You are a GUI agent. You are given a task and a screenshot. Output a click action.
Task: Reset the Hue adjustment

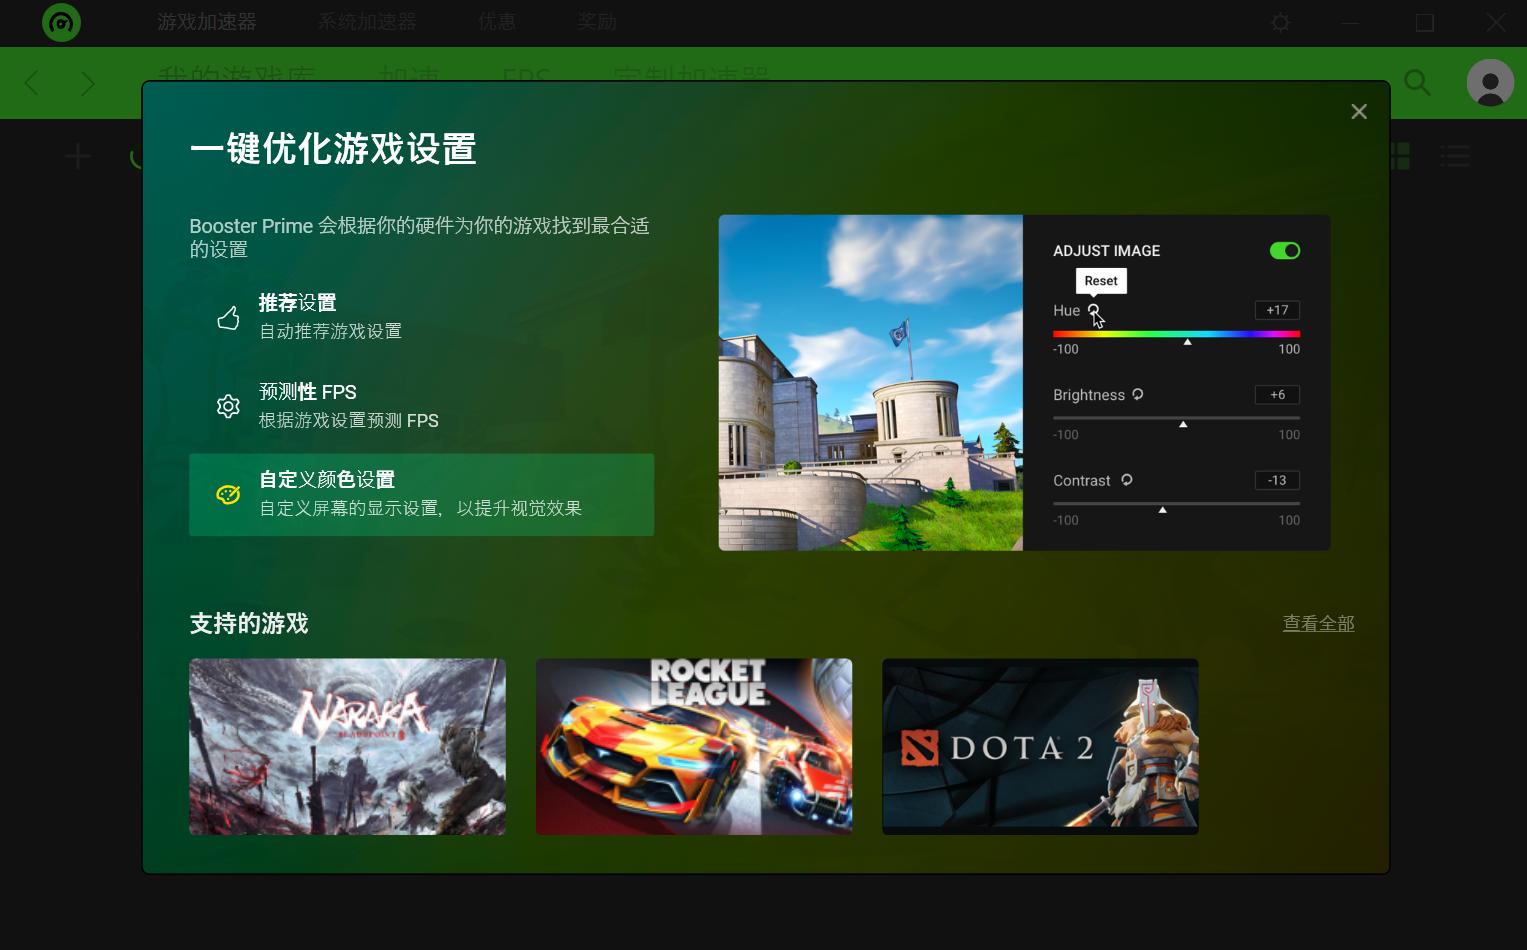[1093, 310]
